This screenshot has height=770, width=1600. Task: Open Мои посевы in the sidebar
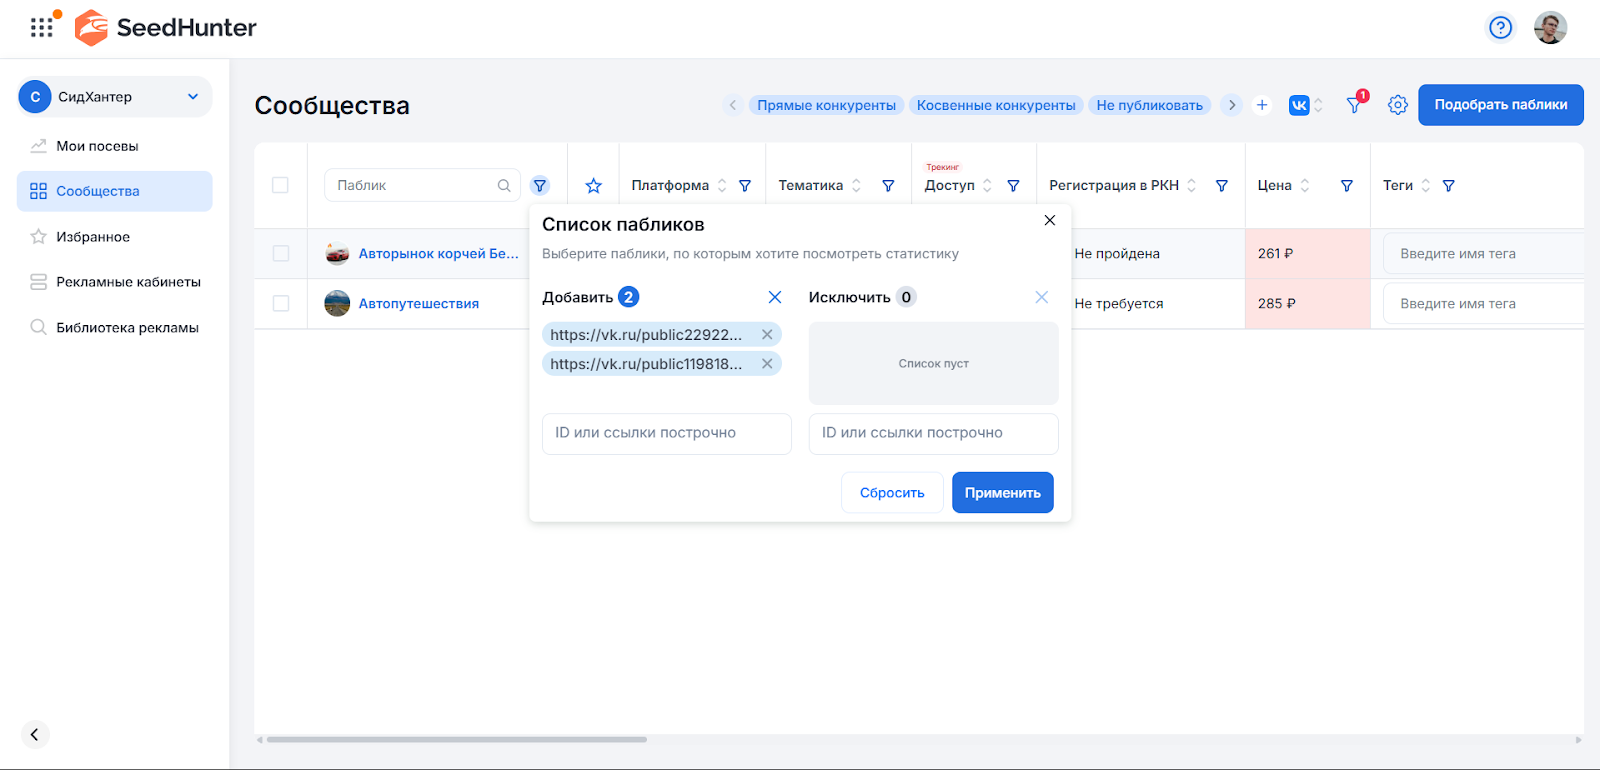click(x=97, y=146)
